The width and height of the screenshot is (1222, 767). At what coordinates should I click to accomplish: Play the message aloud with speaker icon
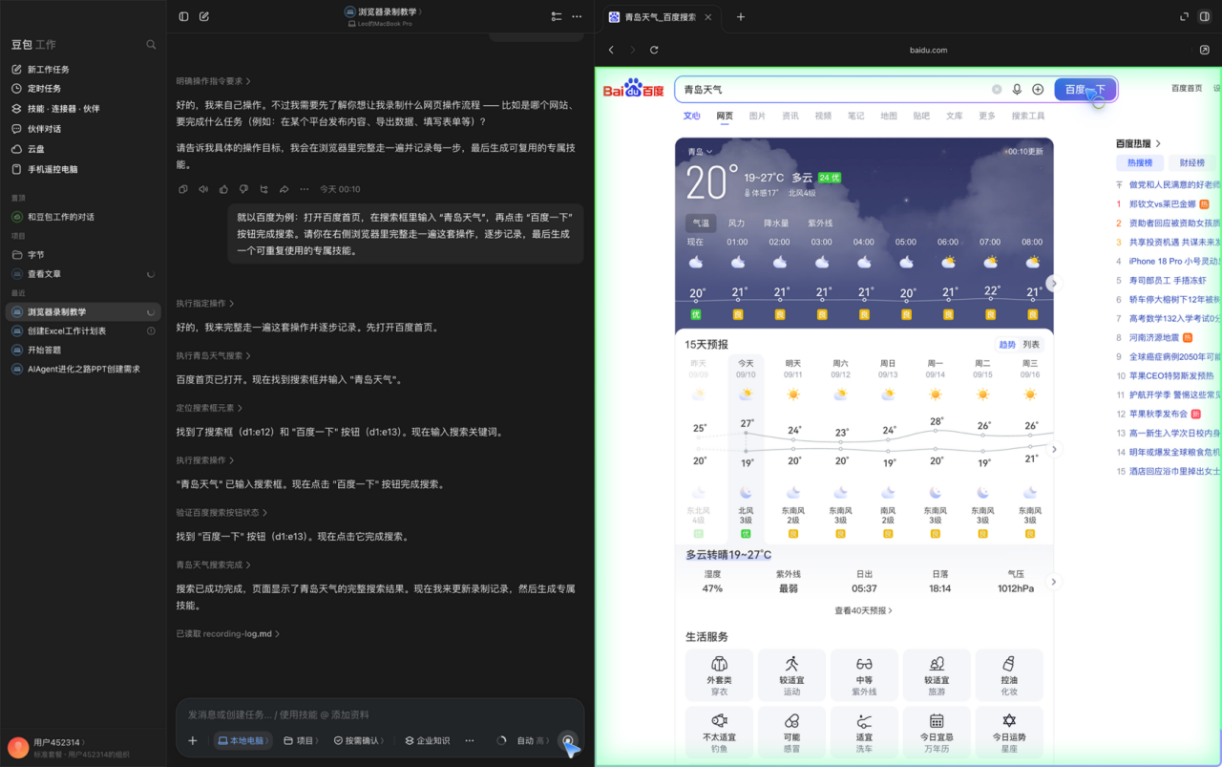coord(203,189)
